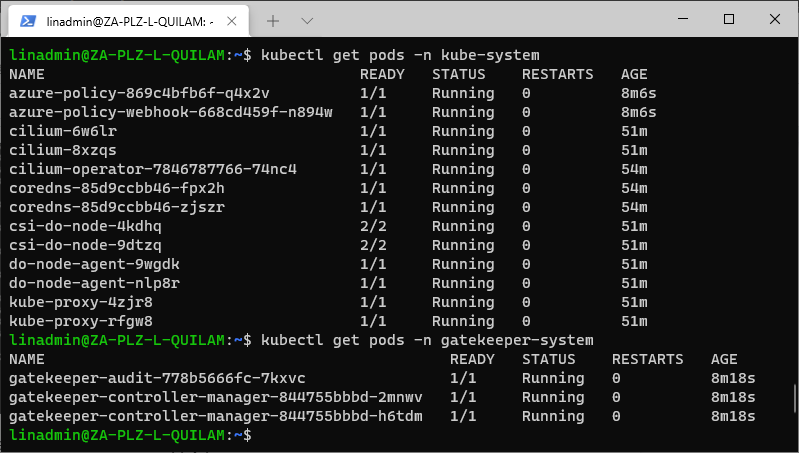Click READY header of gatekeeper-system table
This screenshot has height=453, width=799.
[472, 359]
